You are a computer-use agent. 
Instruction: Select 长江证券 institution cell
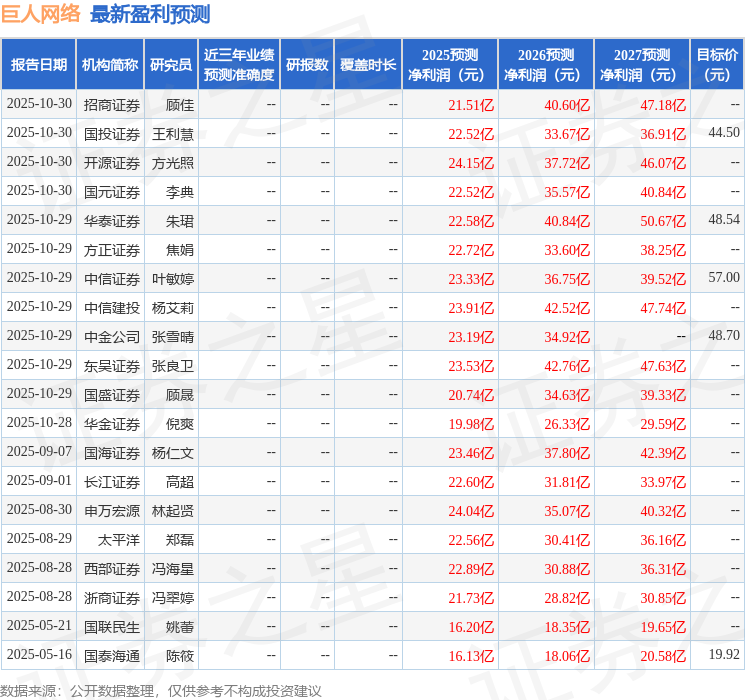[x=112, y=482]
